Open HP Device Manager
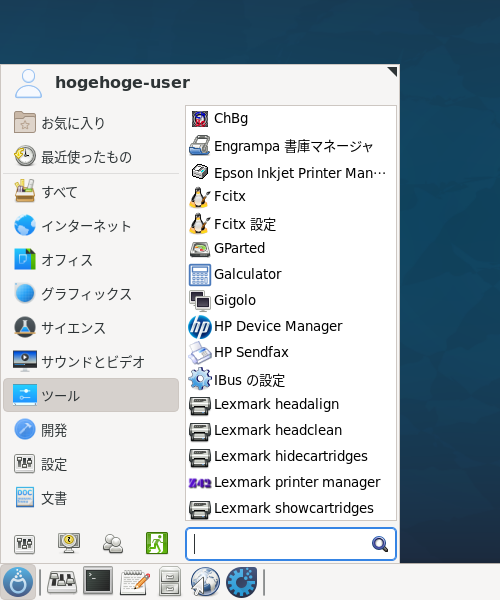 click(x=291, y=326)
